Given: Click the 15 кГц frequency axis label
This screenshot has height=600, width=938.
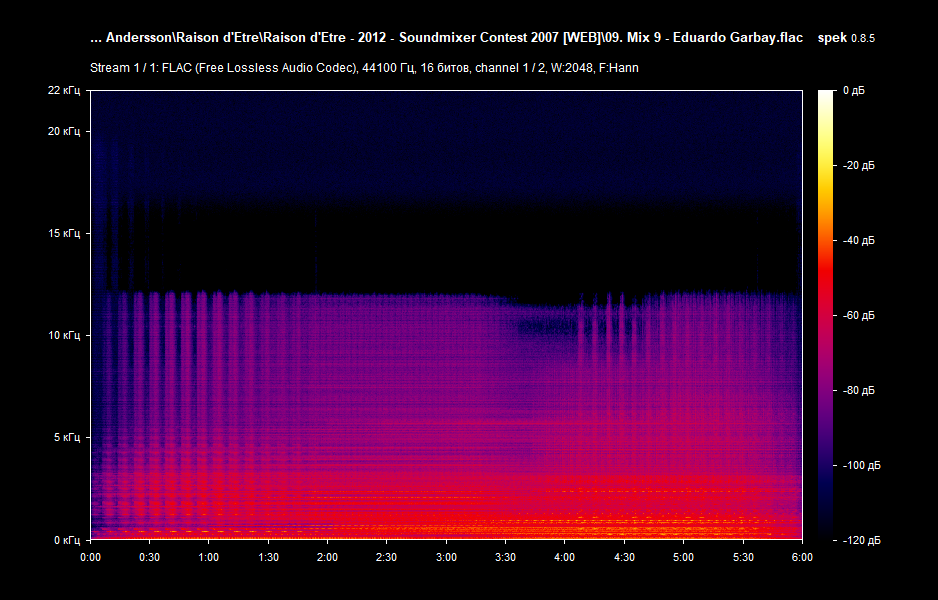Looking at the screenshot, I should [x=63, y=233].
